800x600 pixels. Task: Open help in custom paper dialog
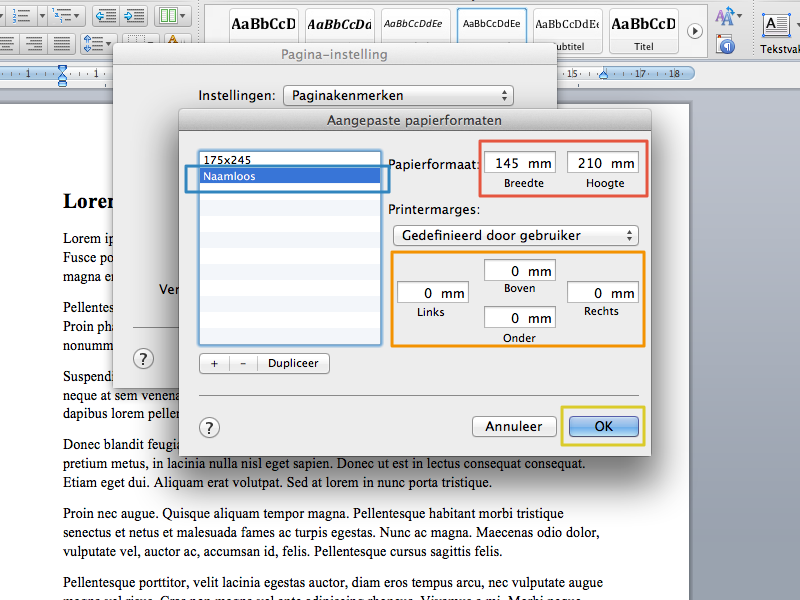tap(209, 428)
